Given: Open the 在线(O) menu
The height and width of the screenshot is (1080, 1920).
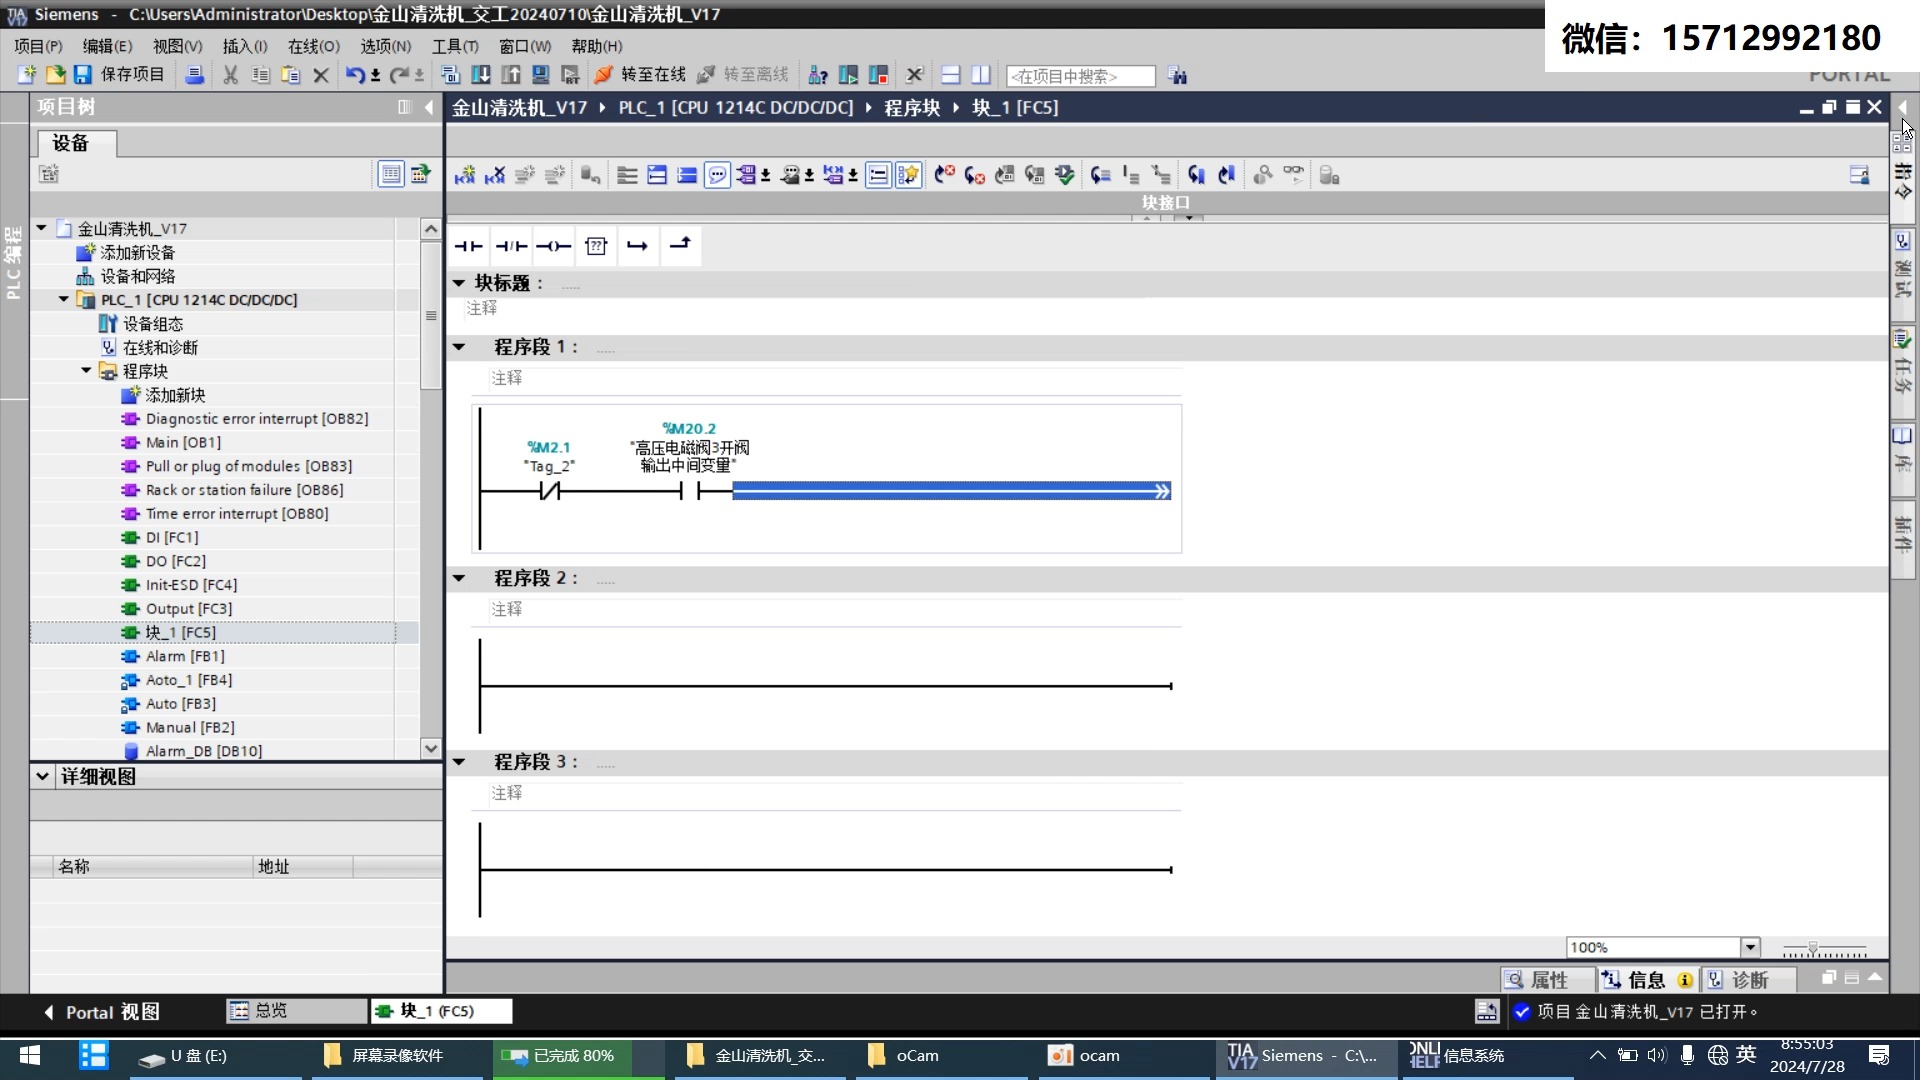Looking at the screenshot, I should 314,46.
